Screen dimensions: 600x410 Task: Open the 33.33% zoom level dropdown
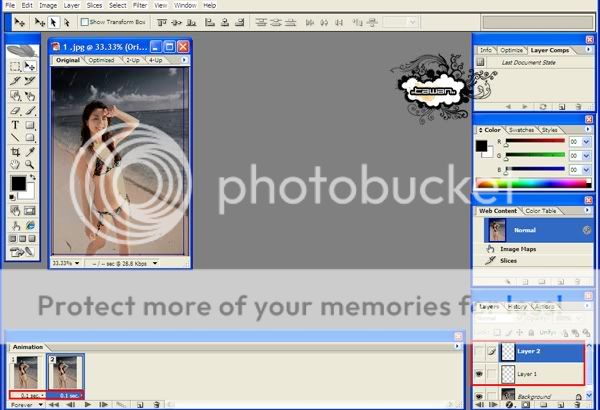coord(66,263)
